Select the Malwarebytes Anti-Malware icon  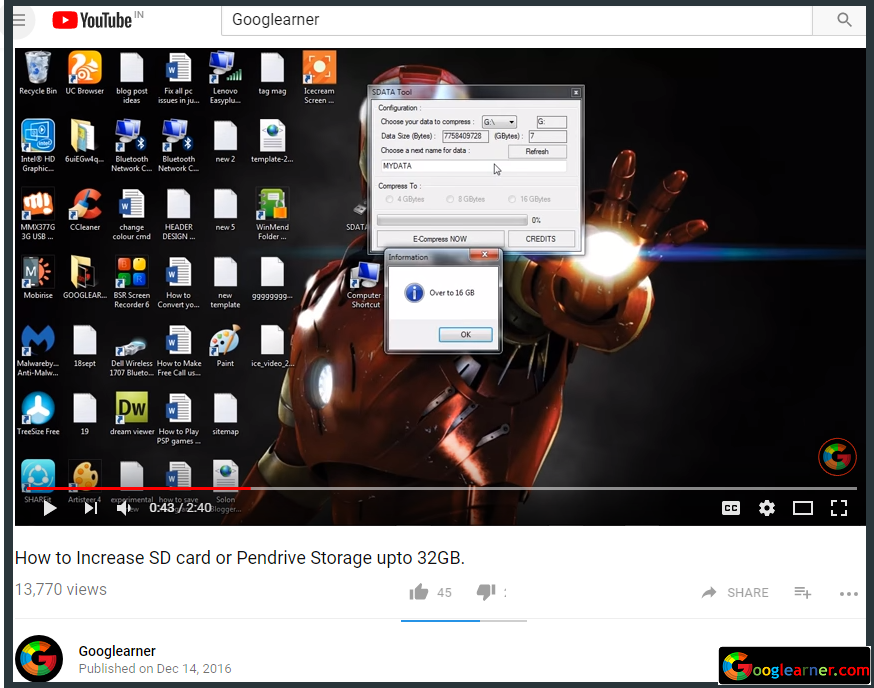tap(38, 351)
